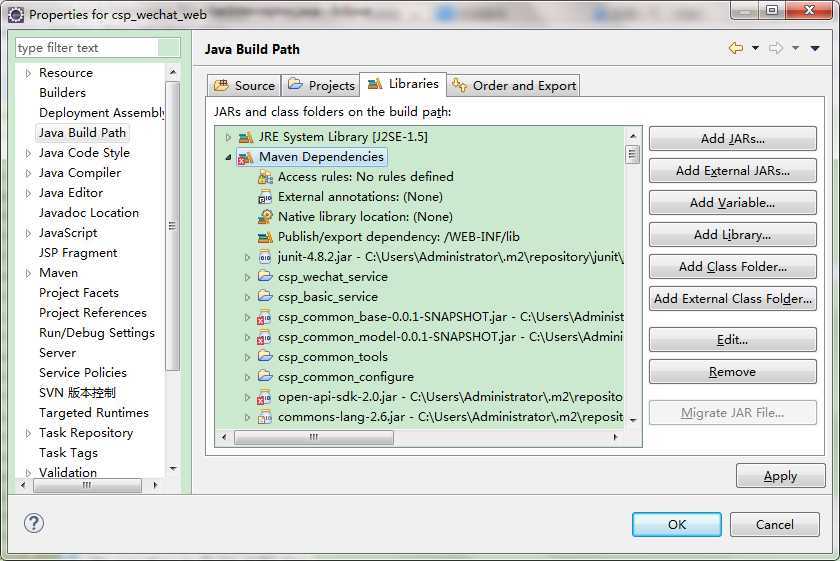The image size is (840, 561).
Task: Select Run/Debug Settings in the sidebar
Action: click(97, 333)
